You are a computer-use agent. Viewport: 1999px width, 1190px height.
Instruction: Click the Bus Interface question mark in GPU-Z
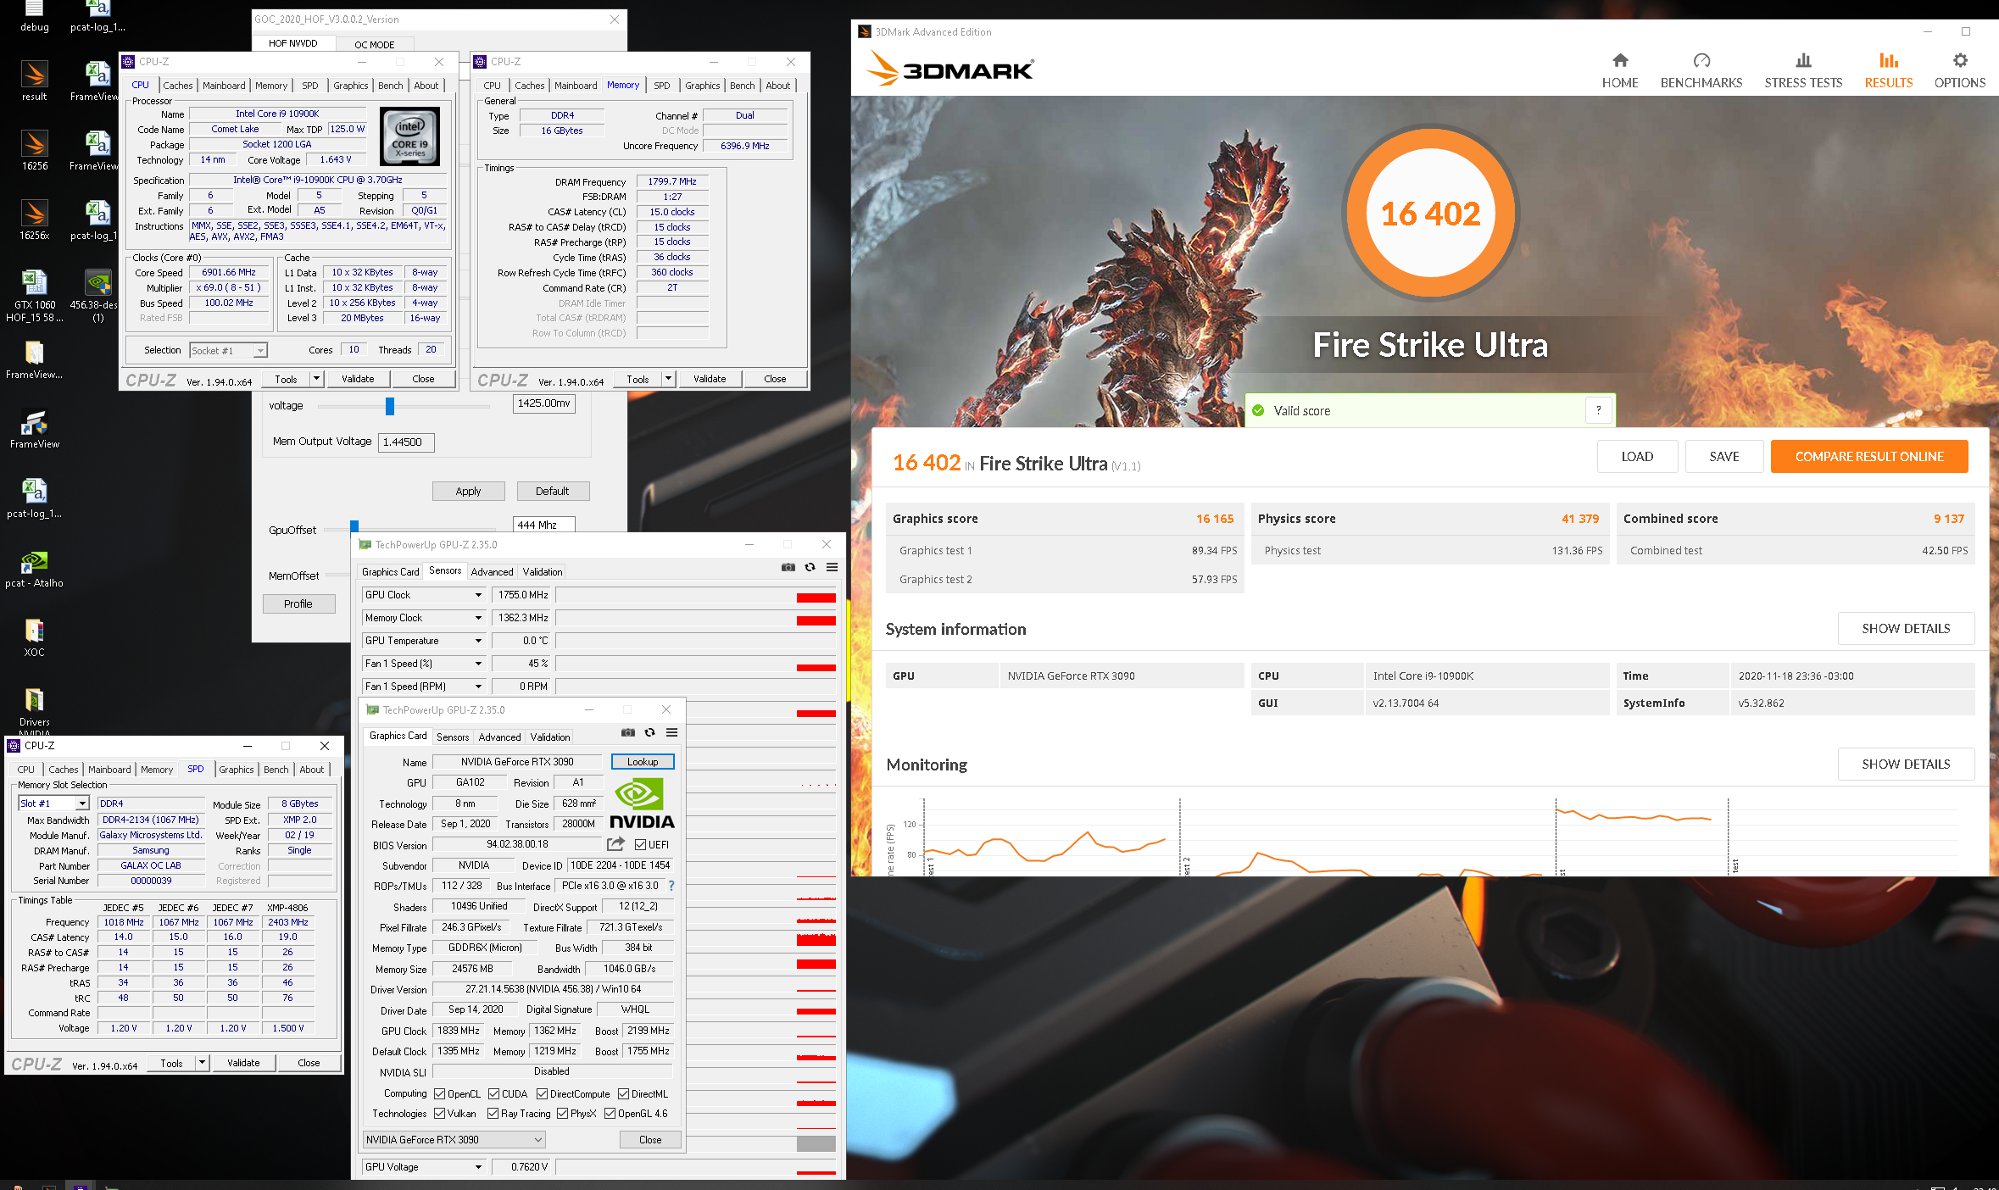coord(671,886)
